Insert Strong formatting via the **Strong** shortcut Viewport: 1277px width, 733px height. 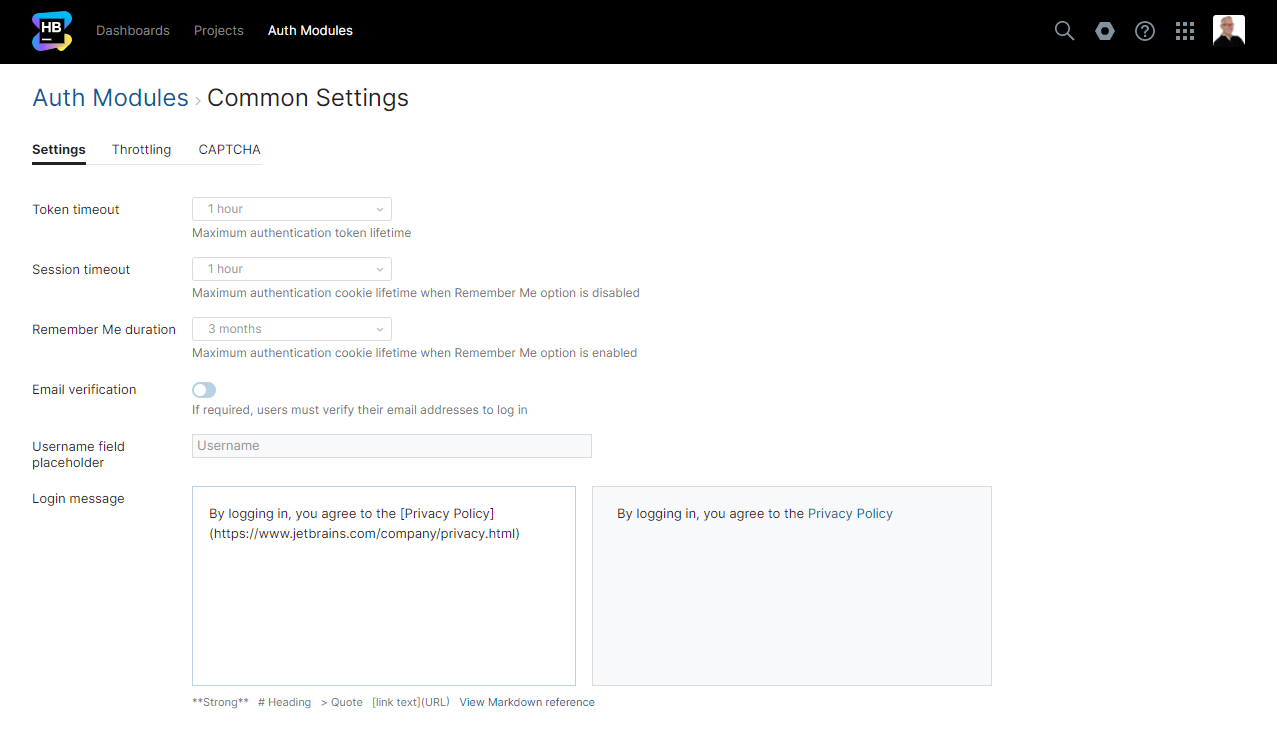click(x=220, y=702)
